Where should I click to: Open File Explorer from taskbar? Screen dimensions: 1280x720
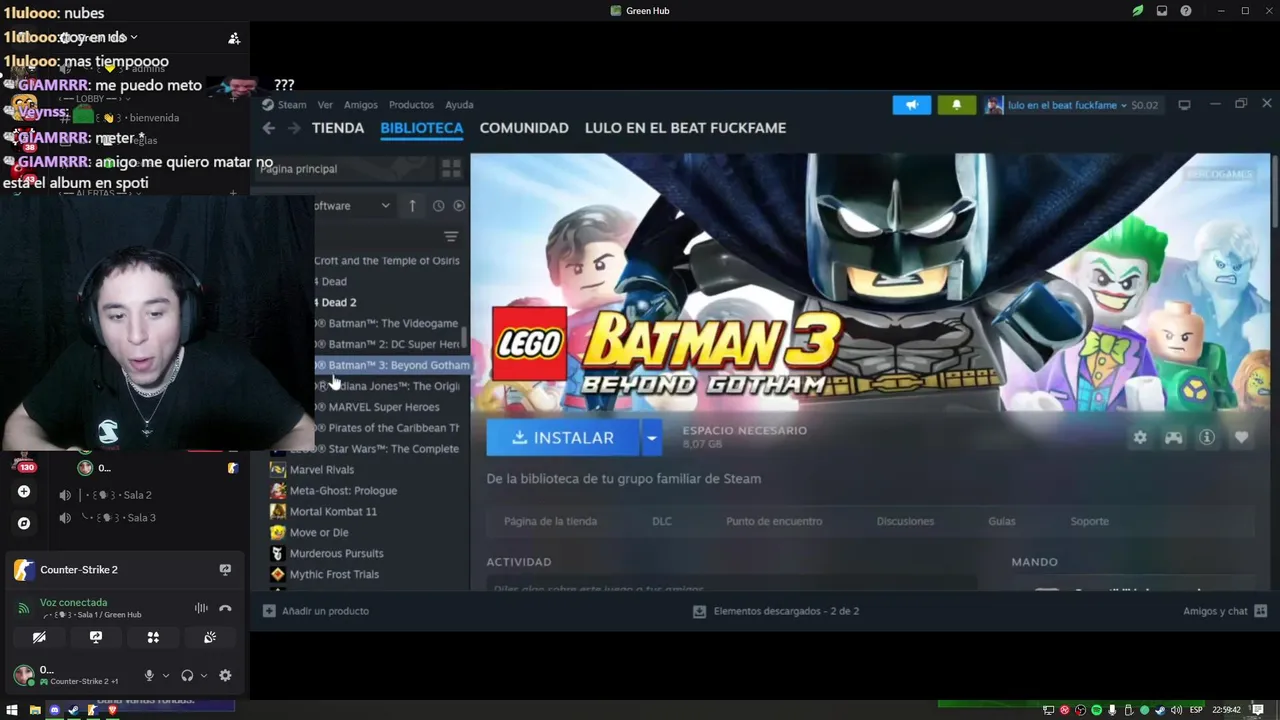pyautogui.click(x=35, y=710)
